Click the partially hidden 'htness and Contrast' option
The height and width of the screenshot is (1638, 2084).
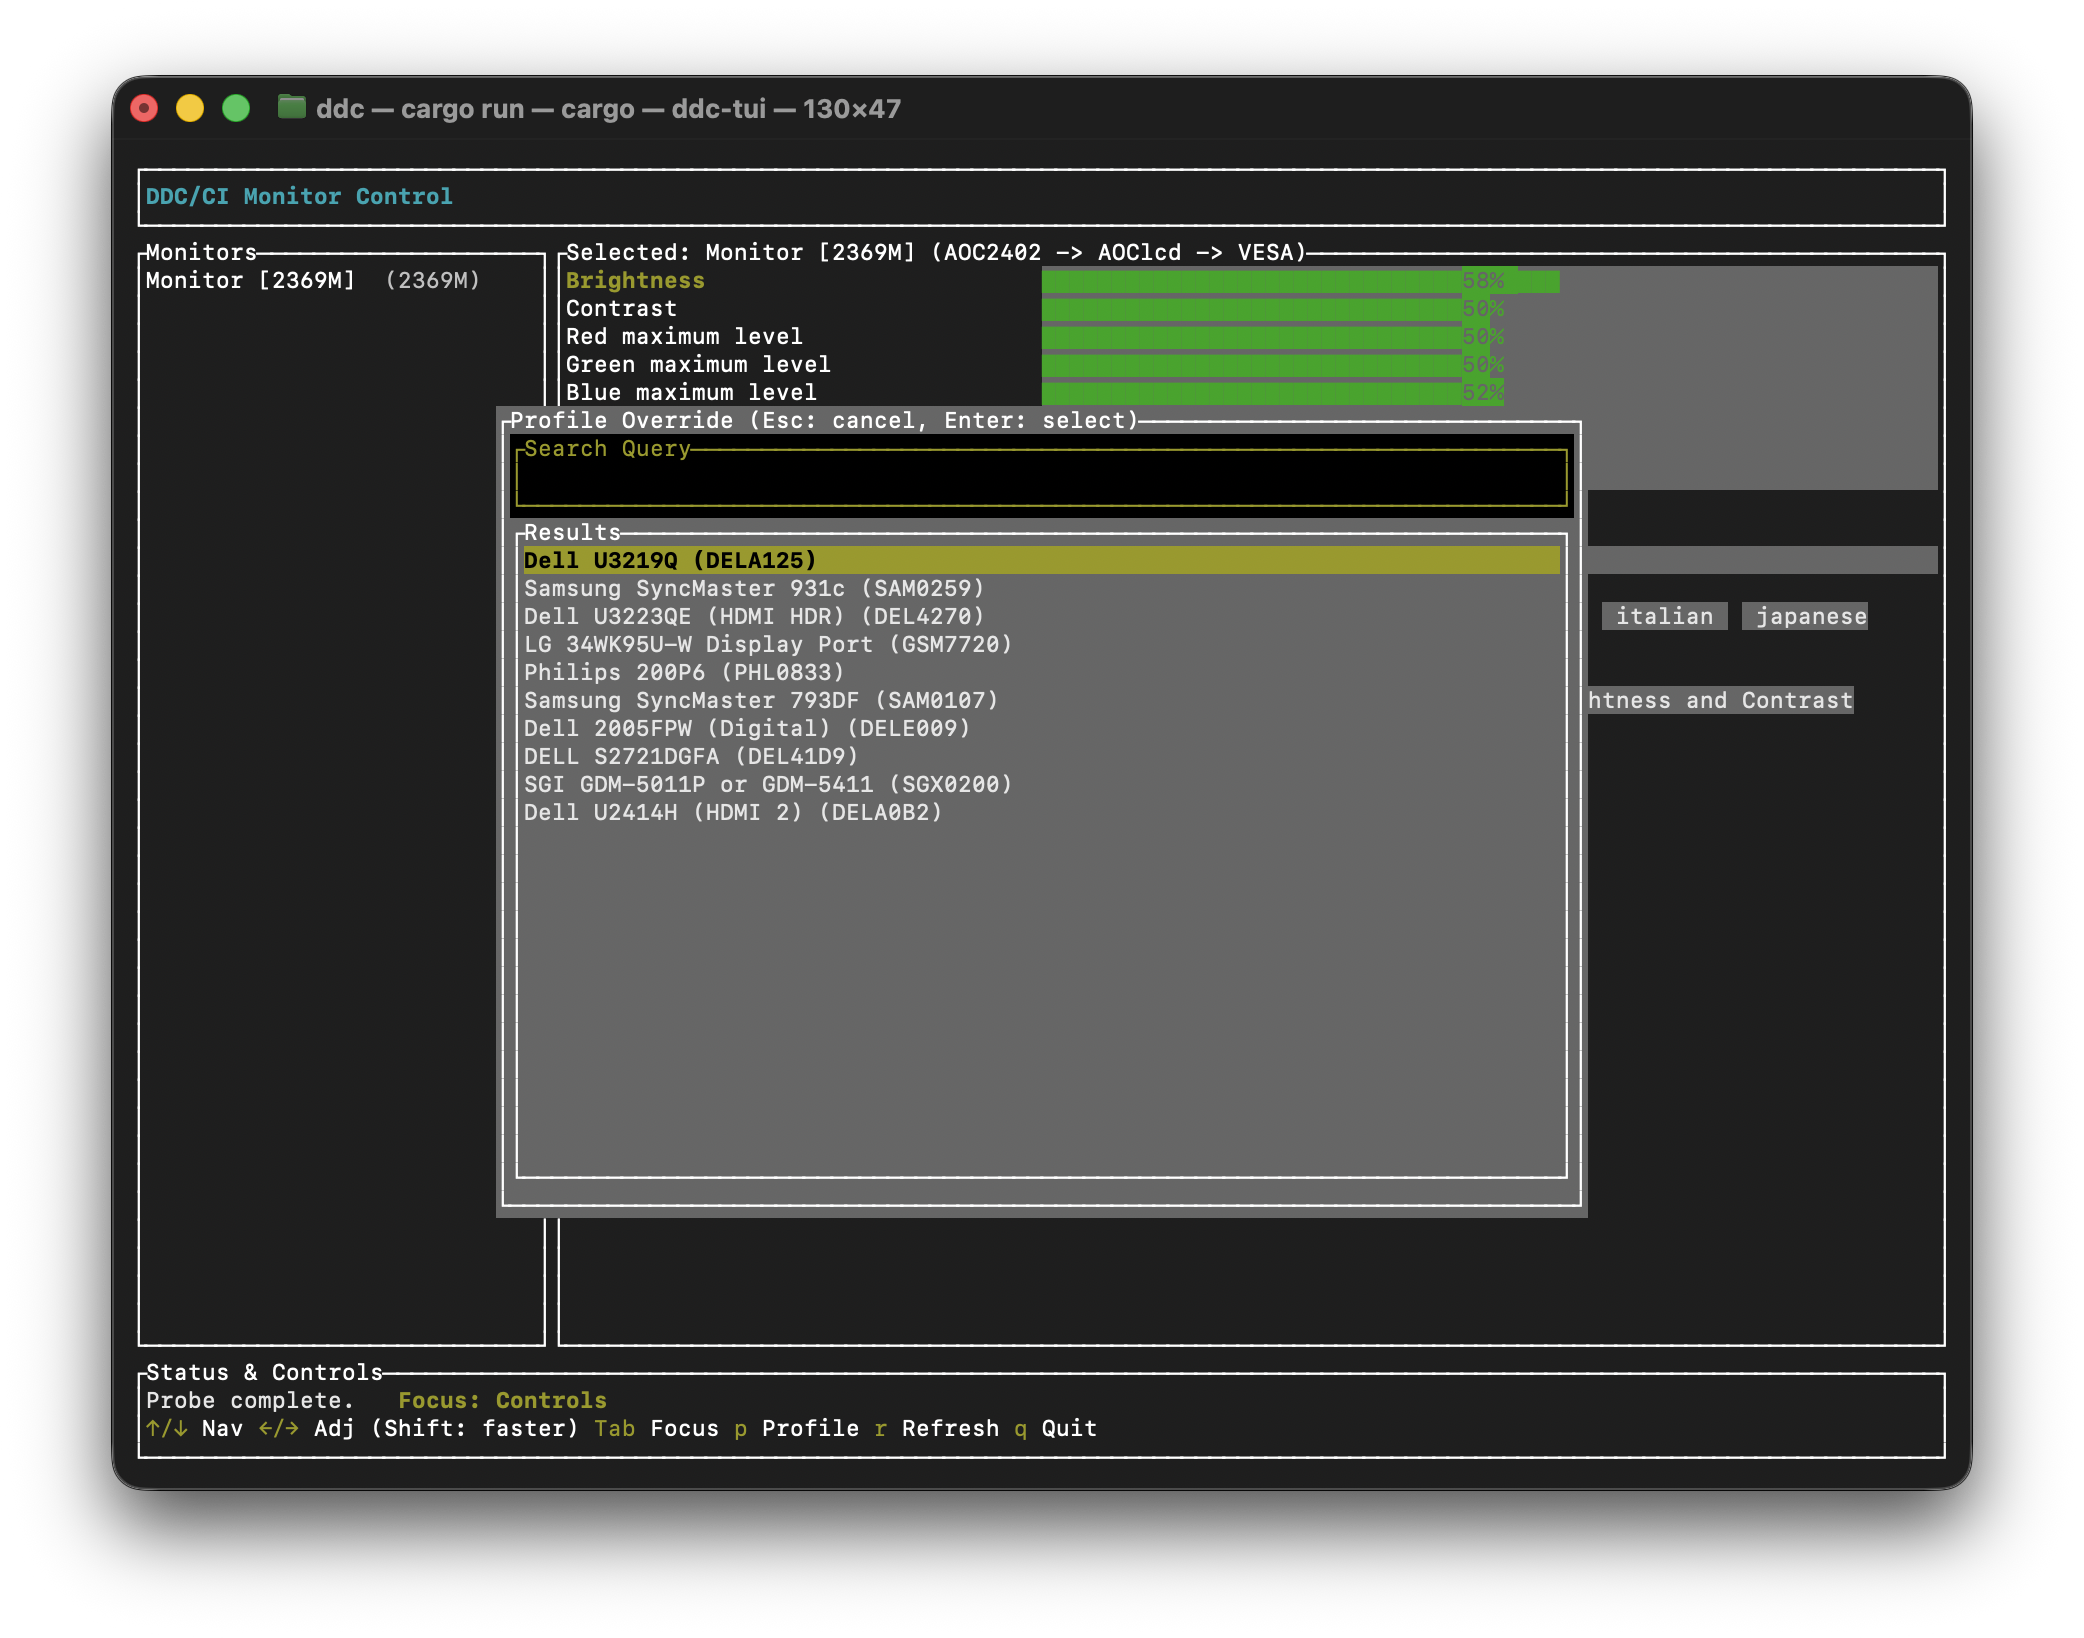(x=1720, y=700)
